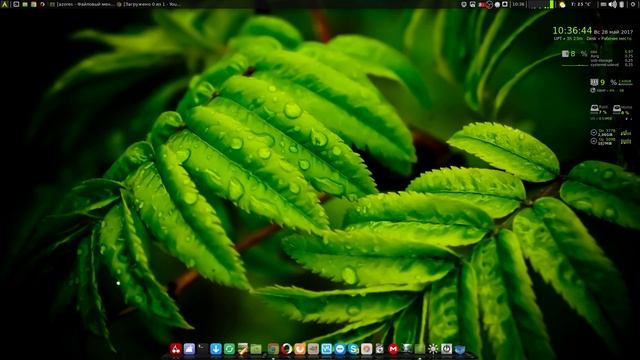Screen dimensions: 640x360
Task: Launch the terminal icon in the dock
Action: coord(203,349)
